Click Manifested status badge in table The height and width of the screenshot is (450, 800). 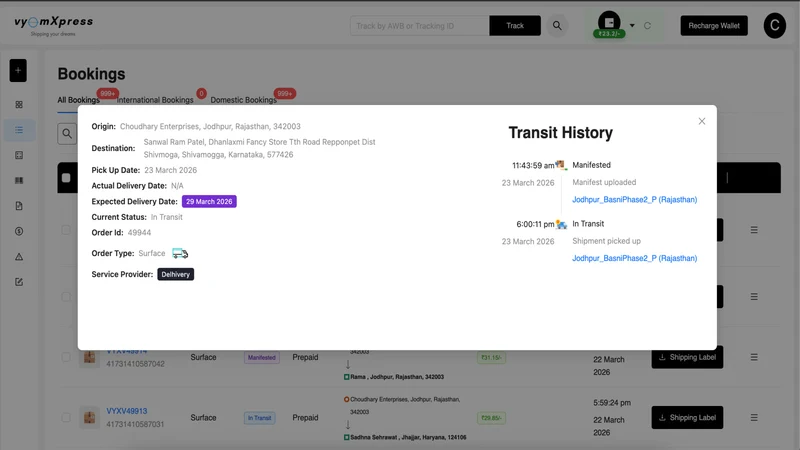point(262,358)
